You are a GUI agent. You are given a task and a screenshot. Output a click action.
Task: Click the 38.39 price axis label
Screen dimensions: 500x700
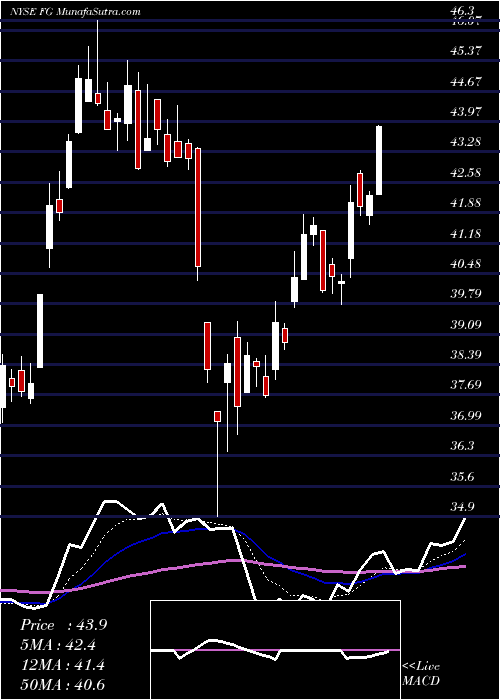(466, 354)
